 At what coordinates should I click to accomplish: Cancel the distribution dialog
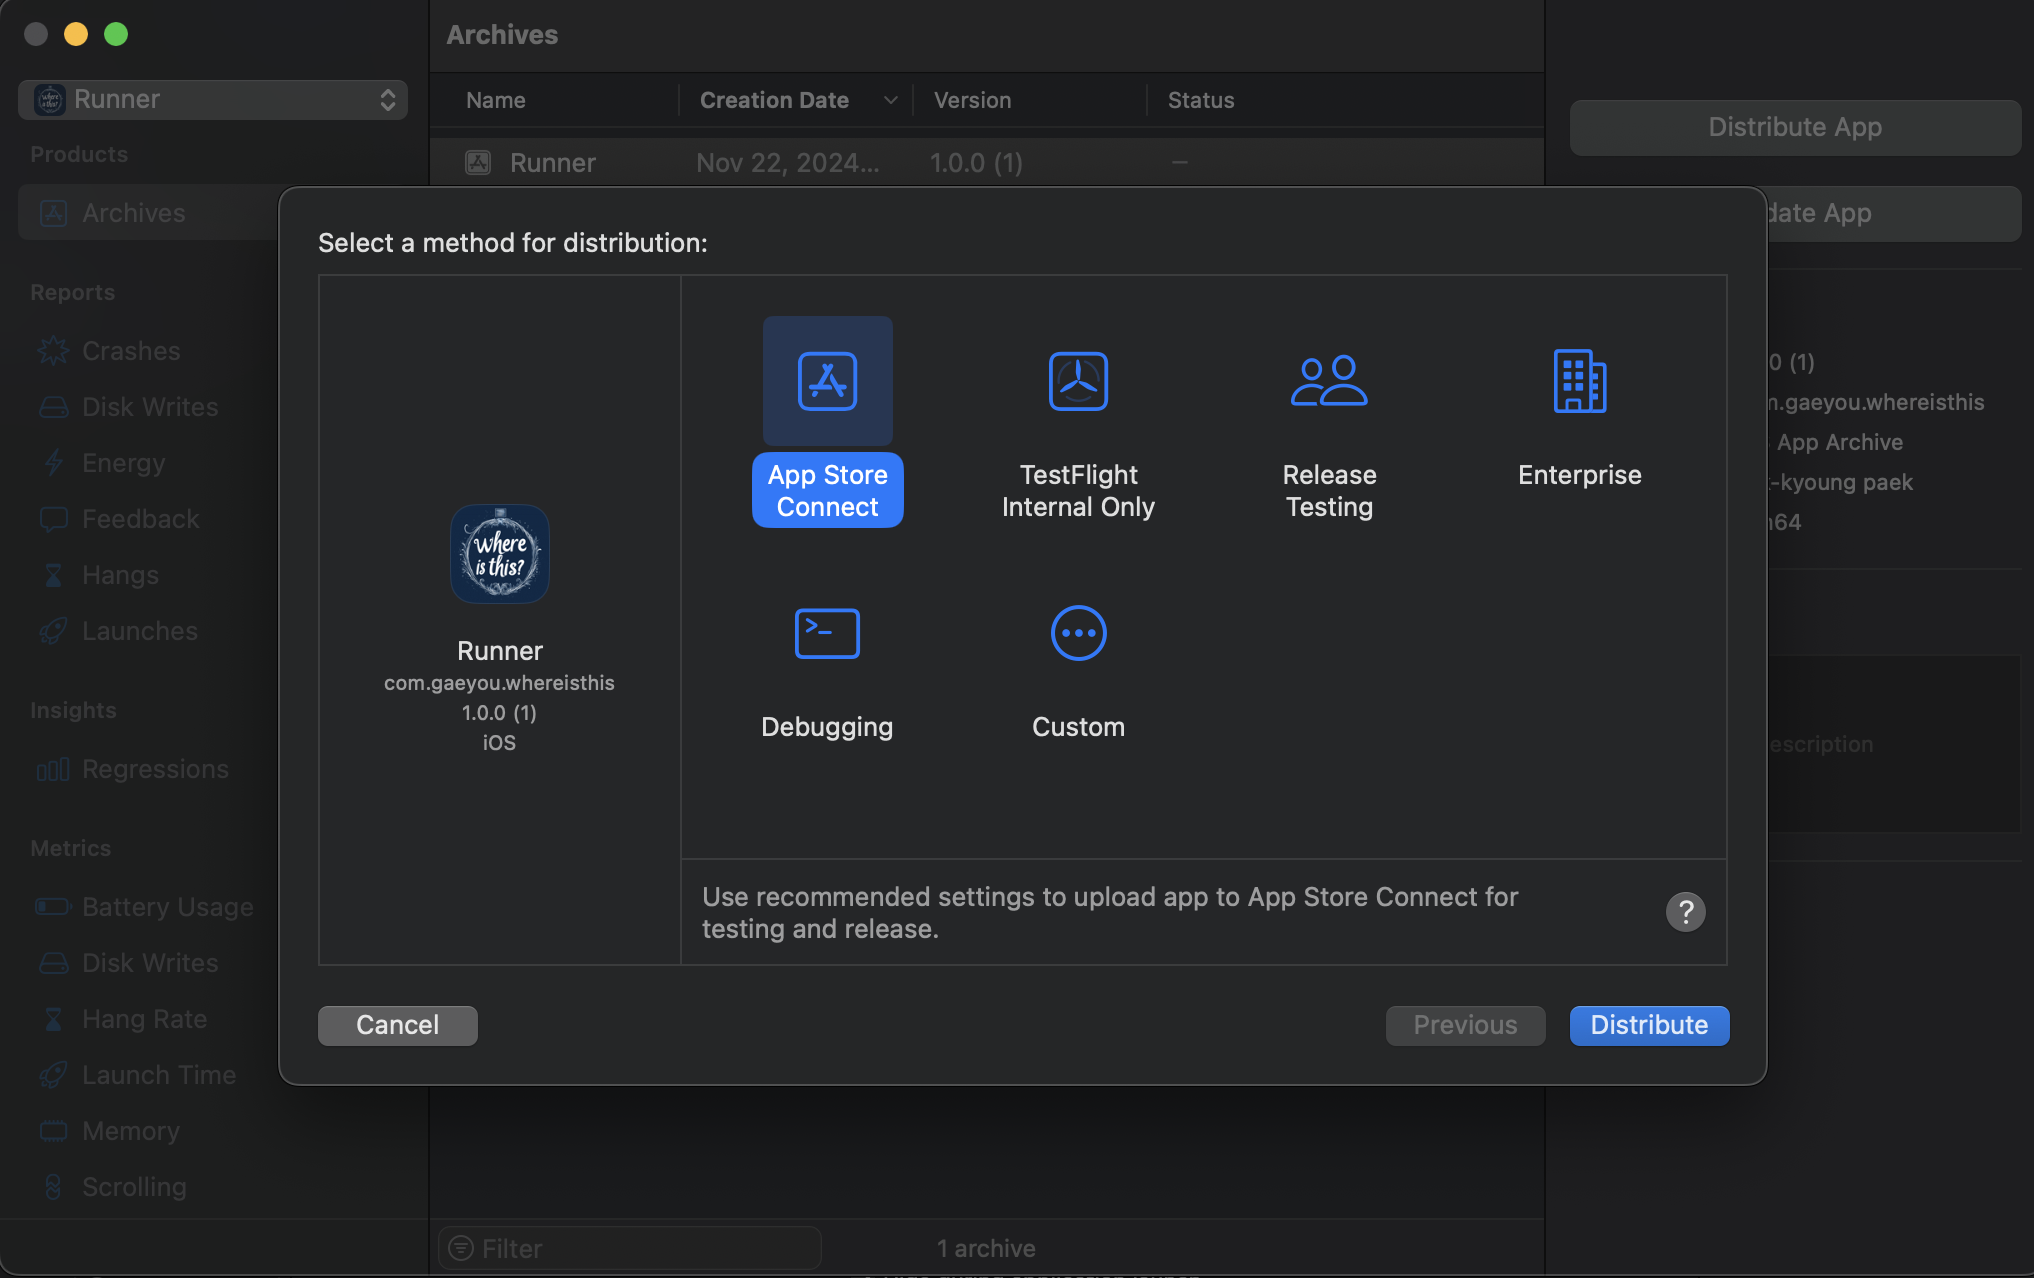coord(397,1025)
